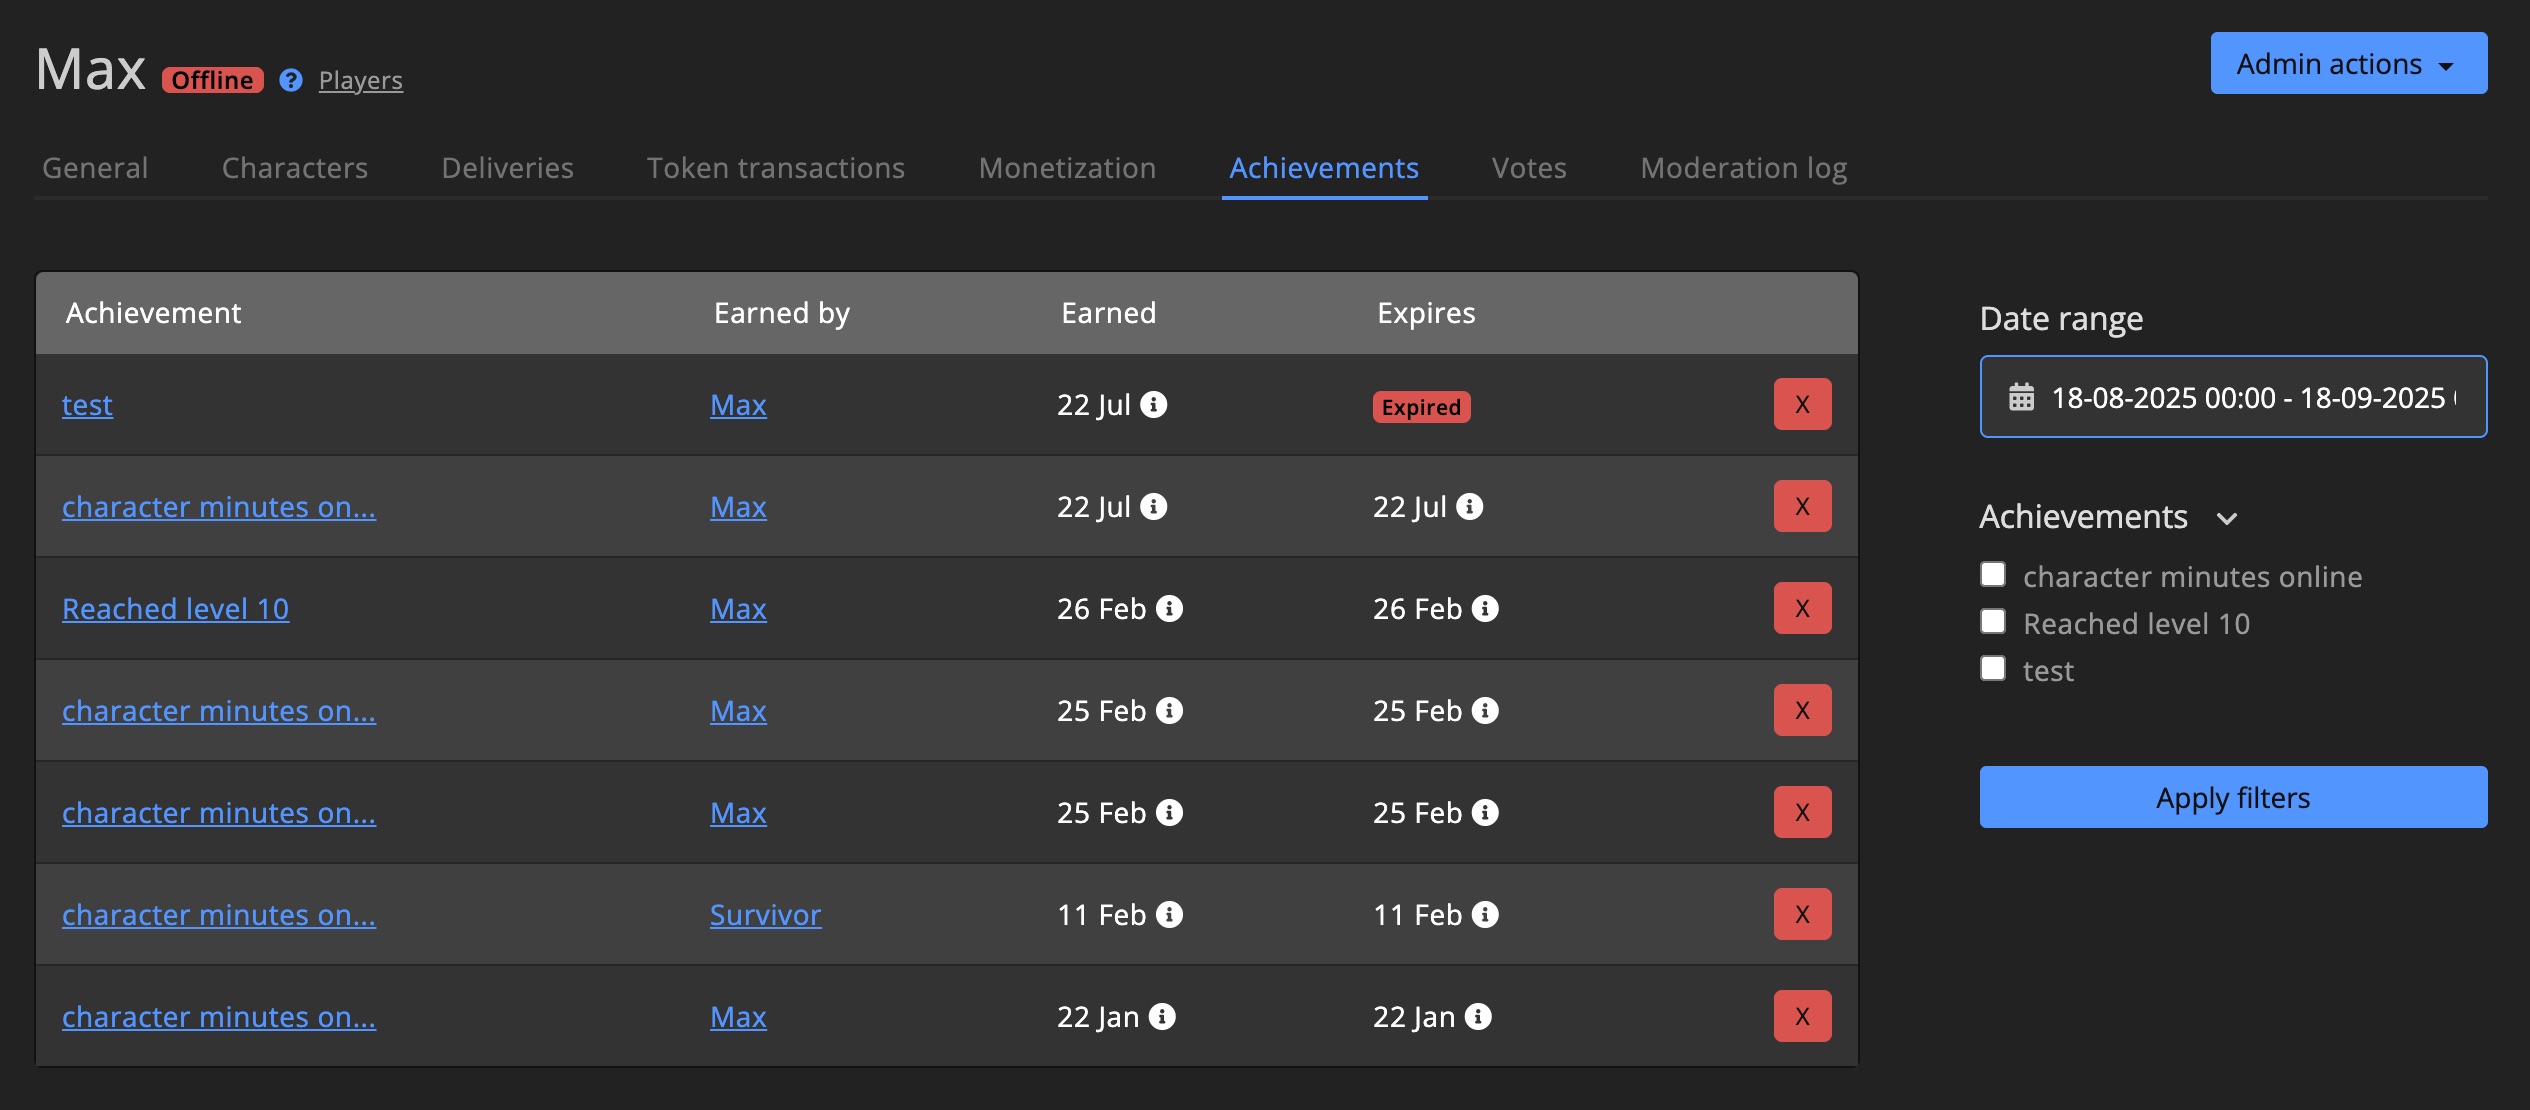
Task: Click the calendar icon in the date range picker
Action: coord(2022,397)
